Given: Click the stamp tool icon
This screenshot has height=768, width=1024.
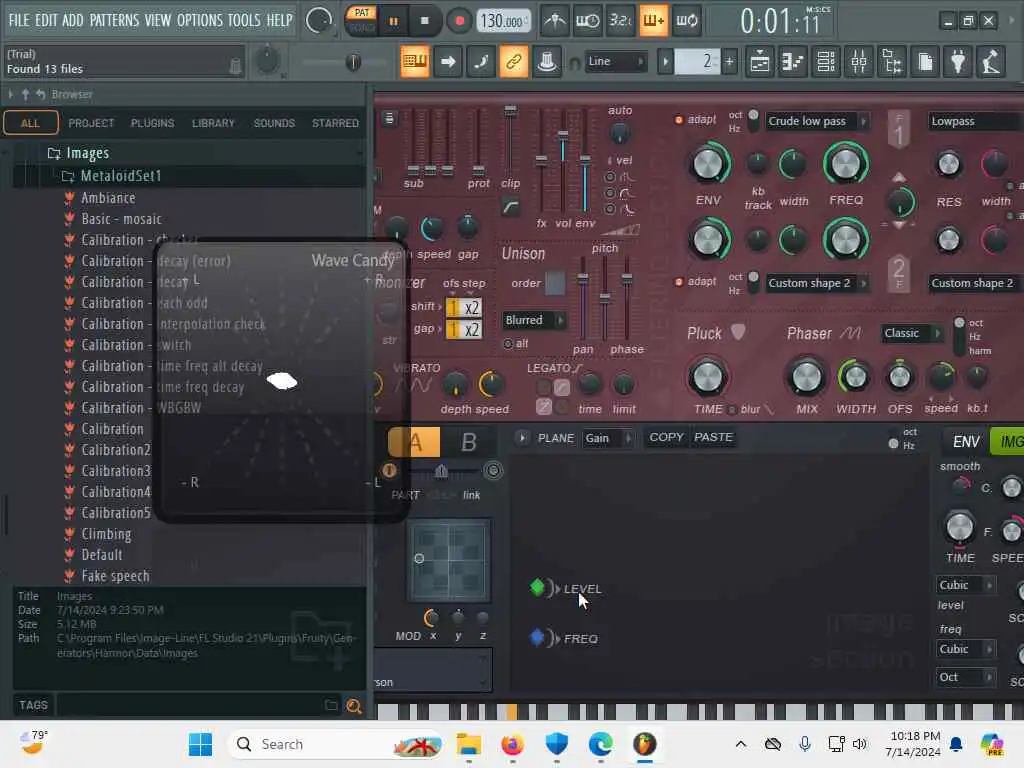Looking at the screenshot, I should (547, 62).
